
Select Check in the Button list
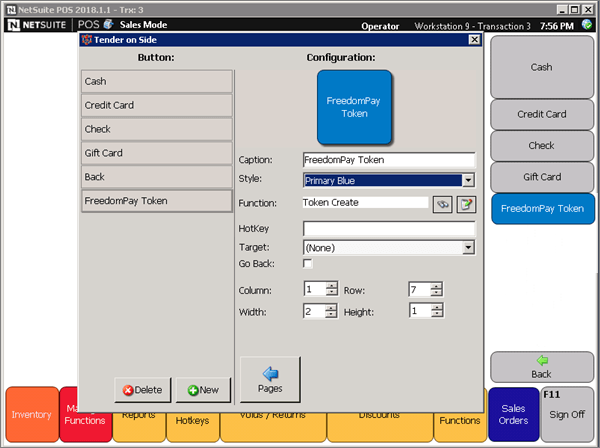click(157, 129)
